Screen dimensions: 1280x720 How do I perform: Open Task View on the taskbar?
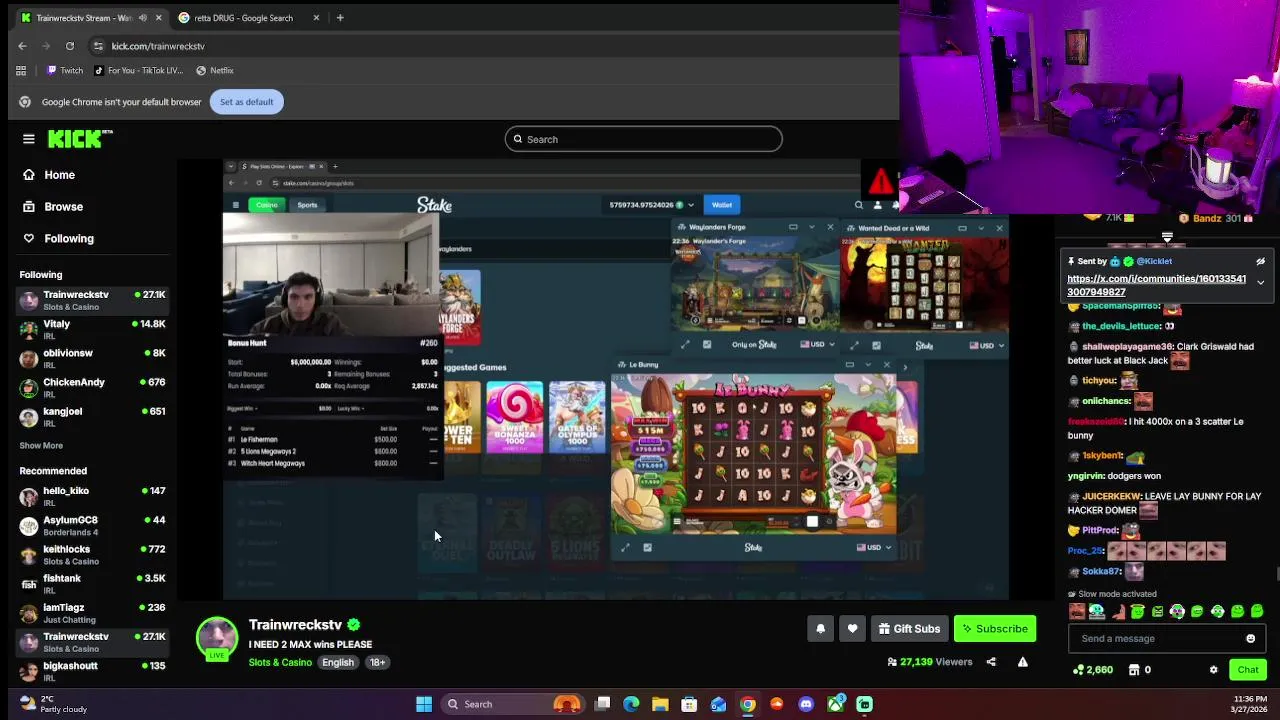coord(603,704)
